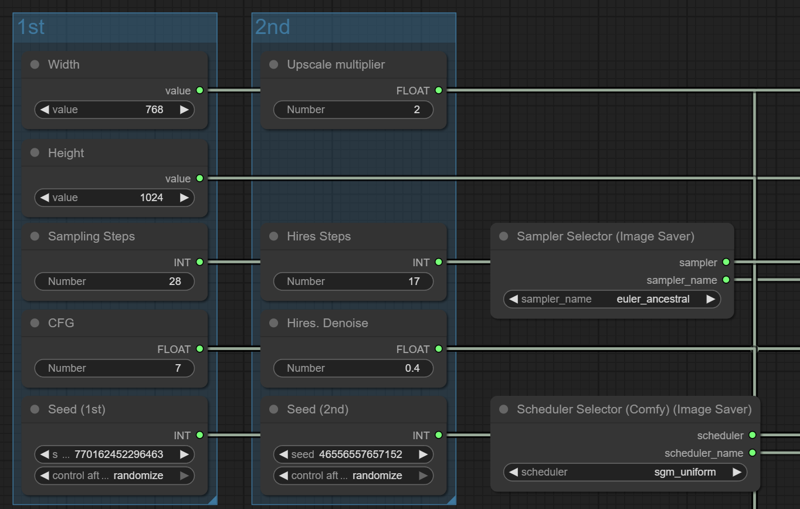Previous control after generate option in Seed (2nd)

(x=284, y=476)
